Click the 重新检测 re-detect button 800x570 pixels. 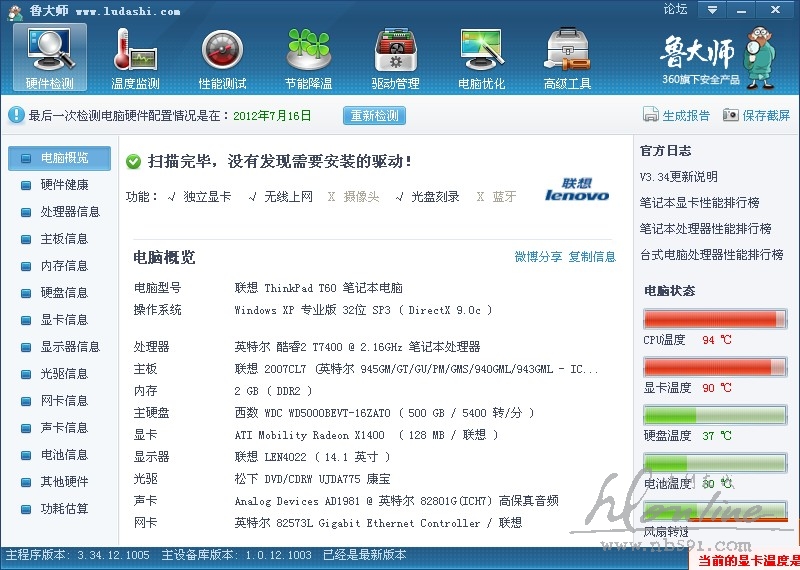(x=374, y=115)
